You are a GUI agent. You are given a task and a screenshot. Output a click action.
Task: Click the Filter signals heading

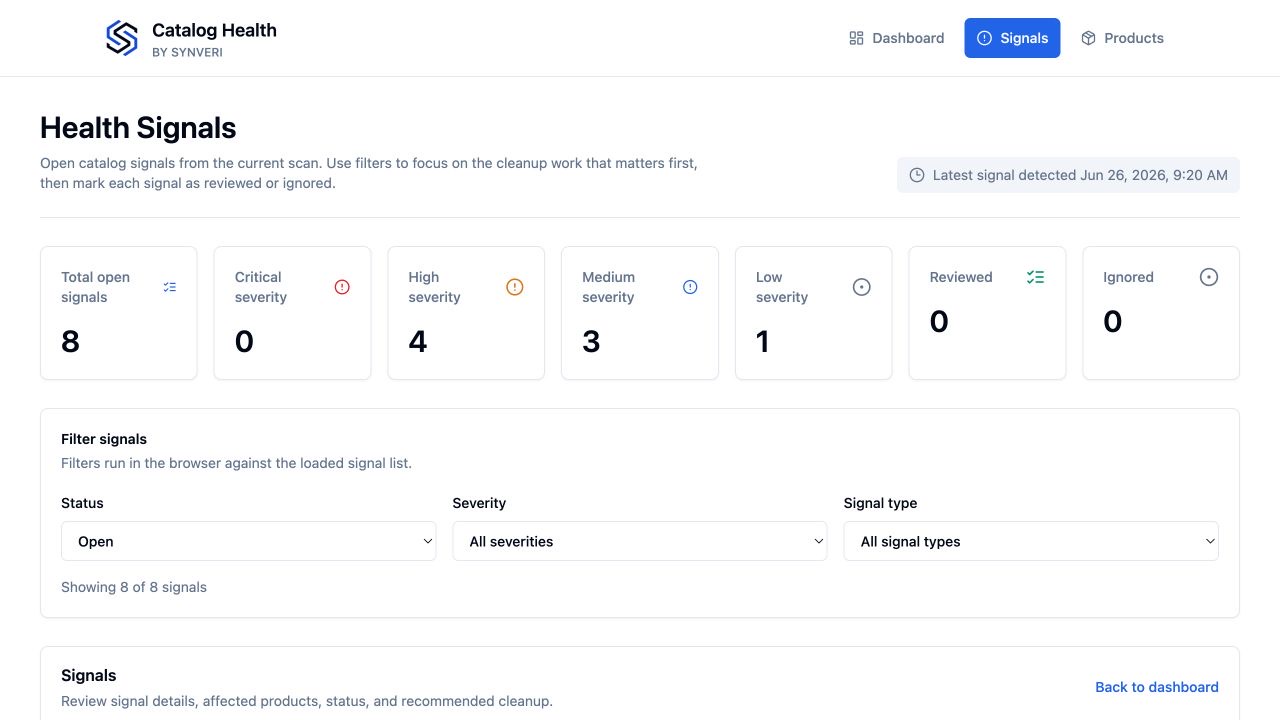pyautogui.click(x=104, y=439)
